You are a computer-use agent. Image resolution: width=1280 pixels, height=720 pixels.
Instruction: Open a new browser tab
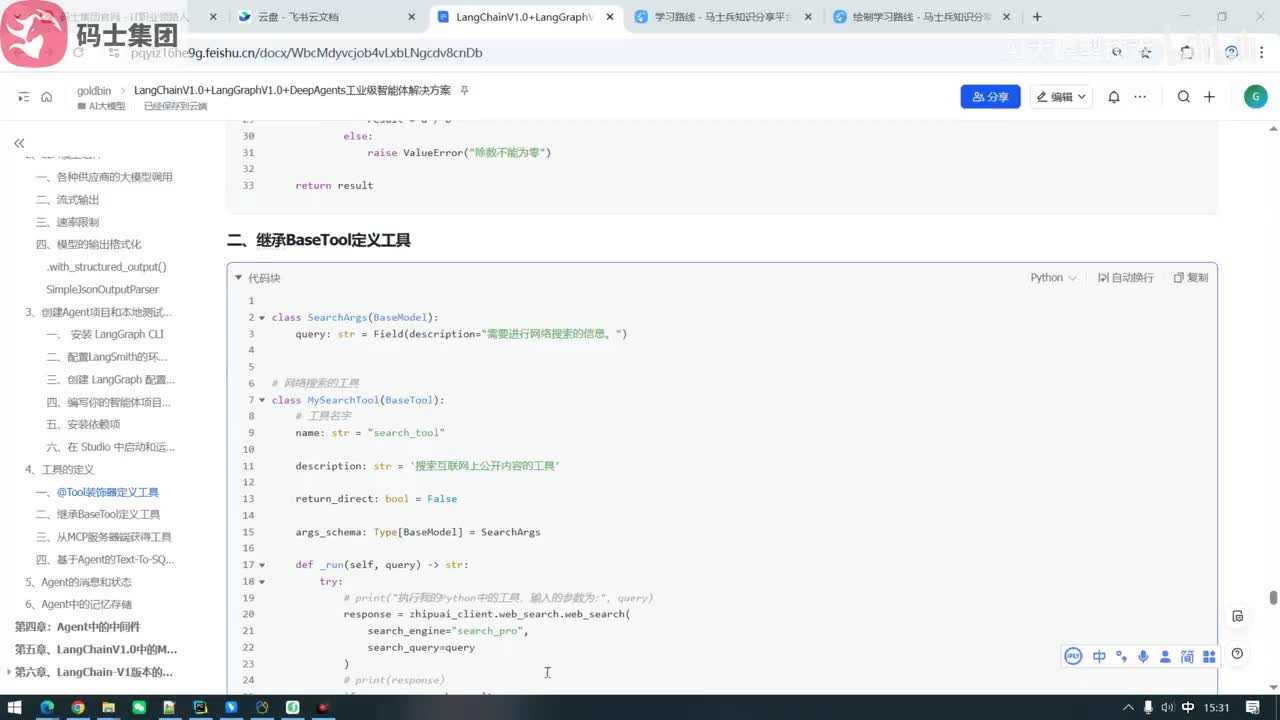point(1037,17)
